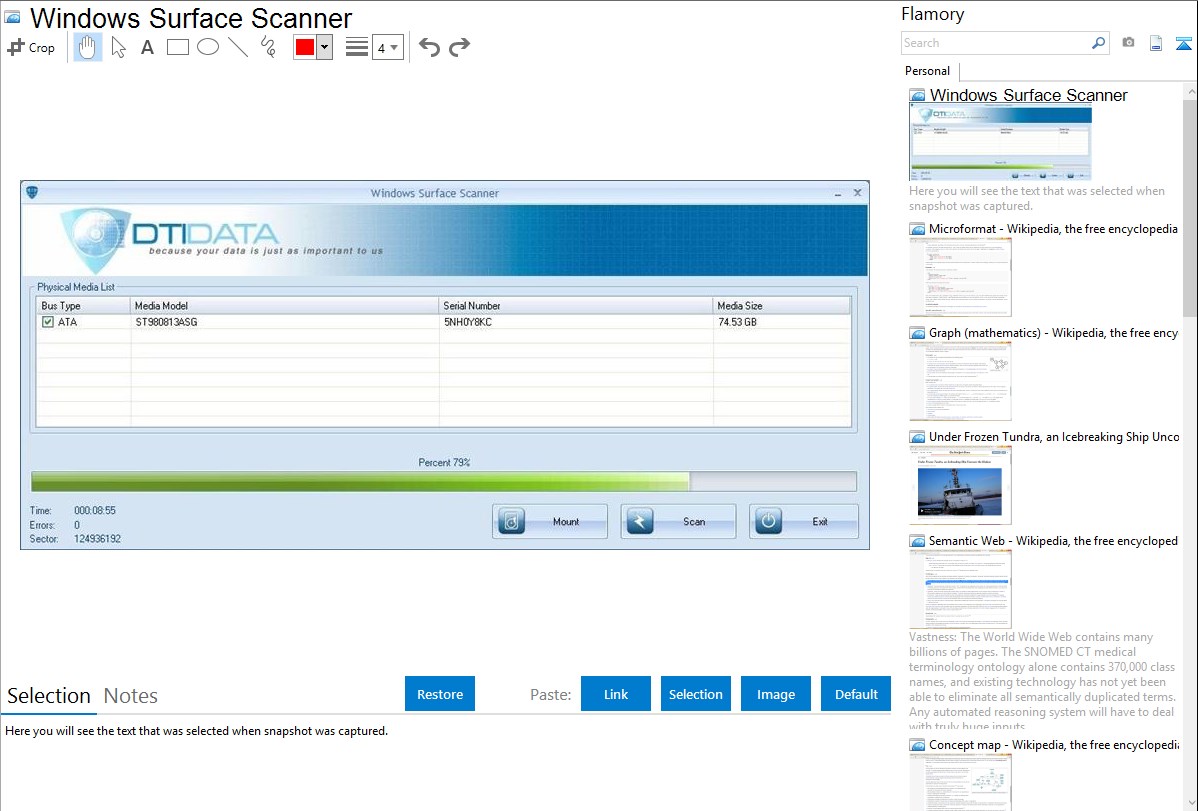Image resolution: width=1198 pixels, height=811 pixels.
Task: Click the document page icon in Flamory header
Action: pyautogui.click(x=1155, y=43)
